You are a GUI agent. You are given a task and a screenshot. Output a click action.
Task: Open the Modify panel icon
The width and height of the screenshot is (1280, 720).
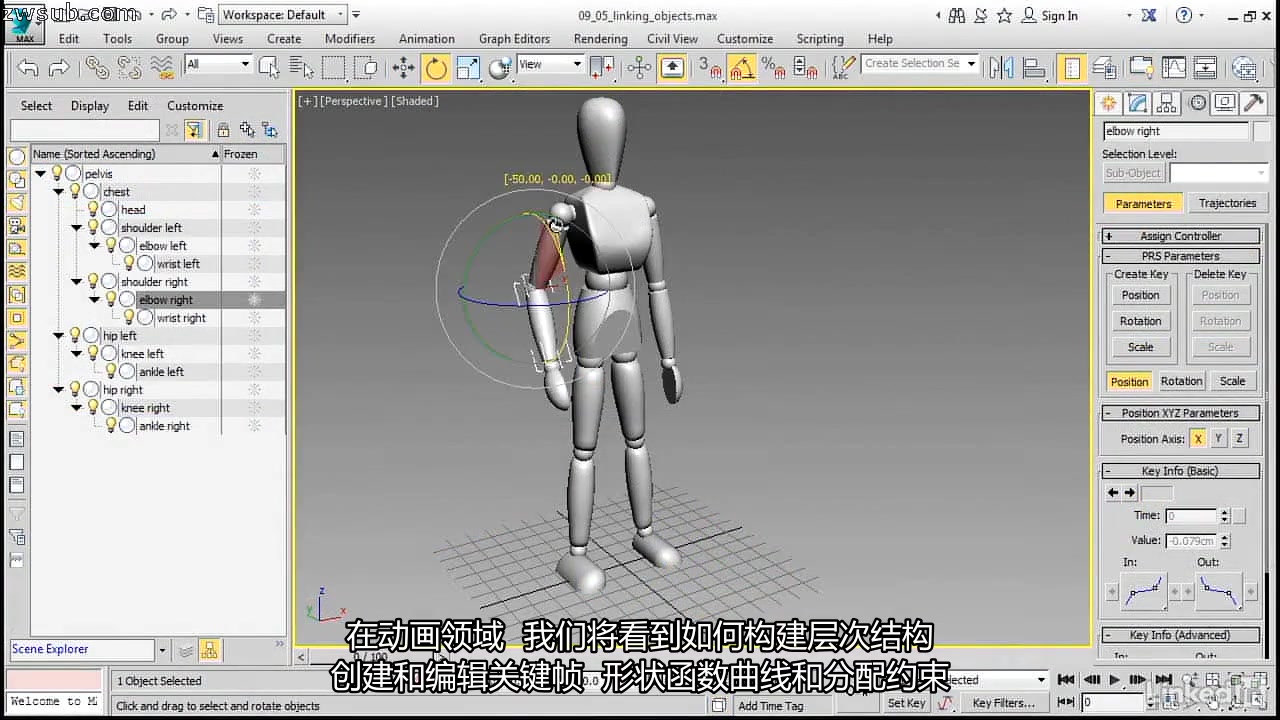click(1135, 103)
